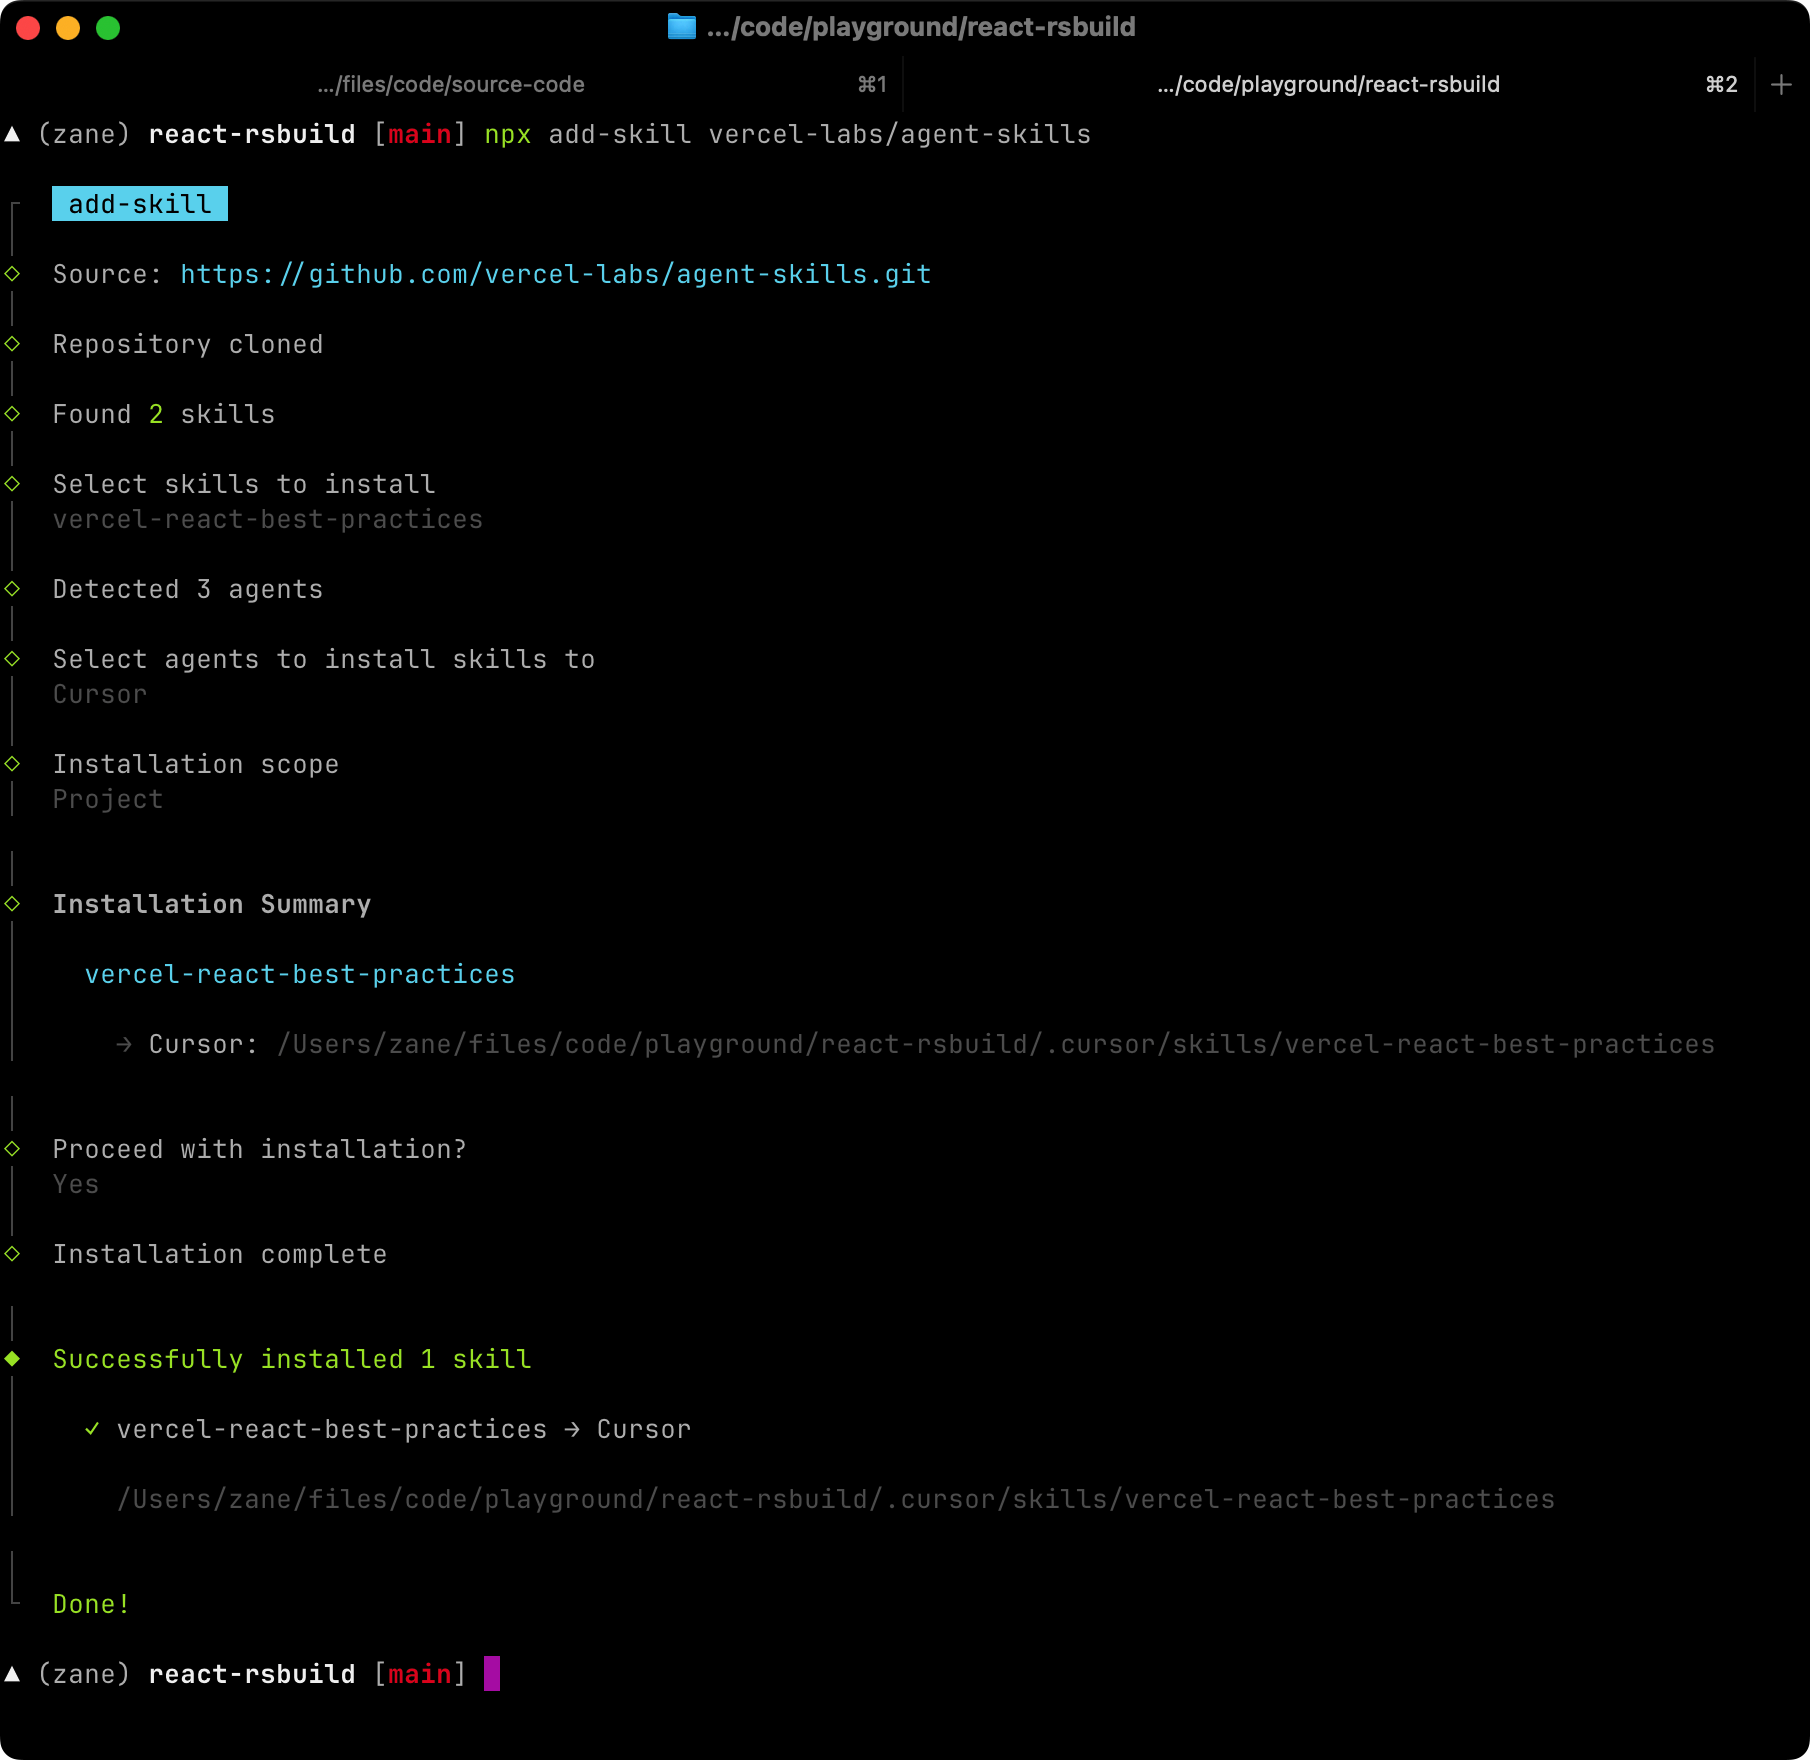Click the Cursor install path in summary
Viewport: 1810px width, 1760px height.
click(996, 1044)
